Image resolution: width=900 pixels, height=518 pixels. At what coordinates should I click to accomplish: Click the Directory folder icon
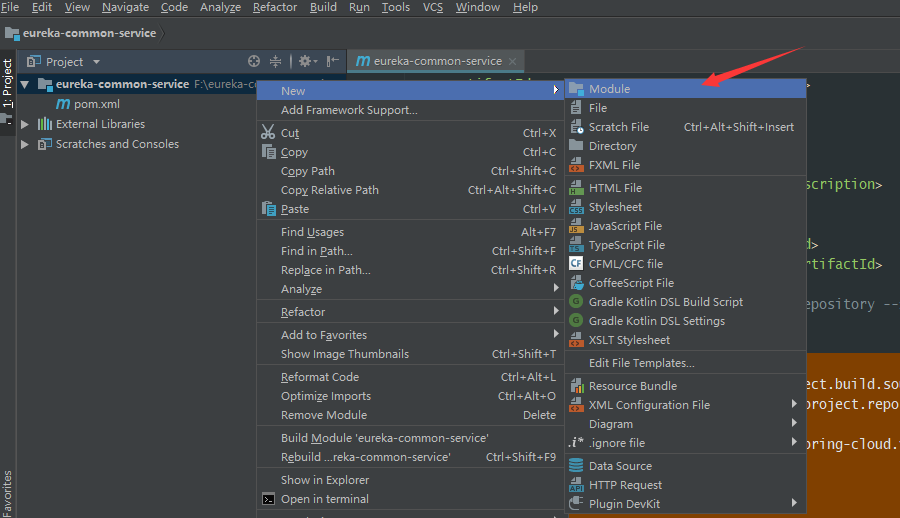tap(576, 145)
